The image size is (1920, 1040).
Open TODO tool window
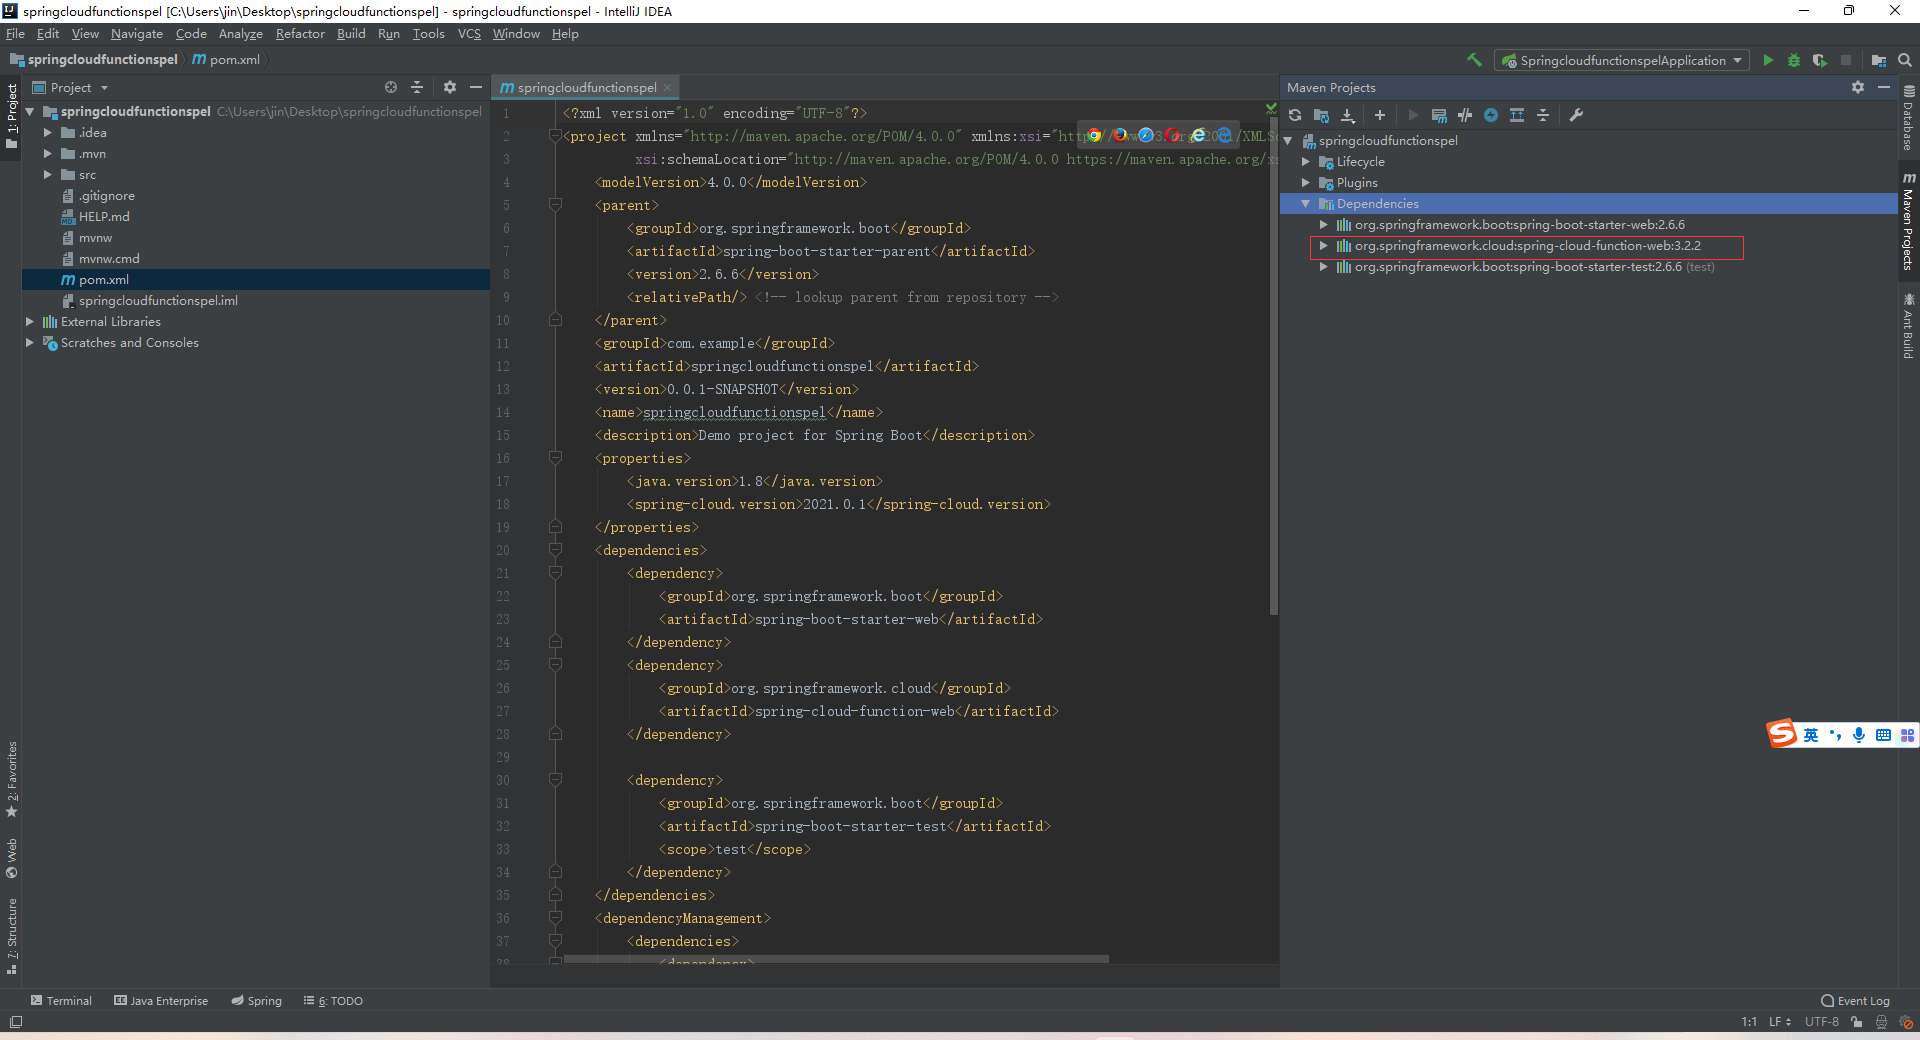click(333, 1000)
